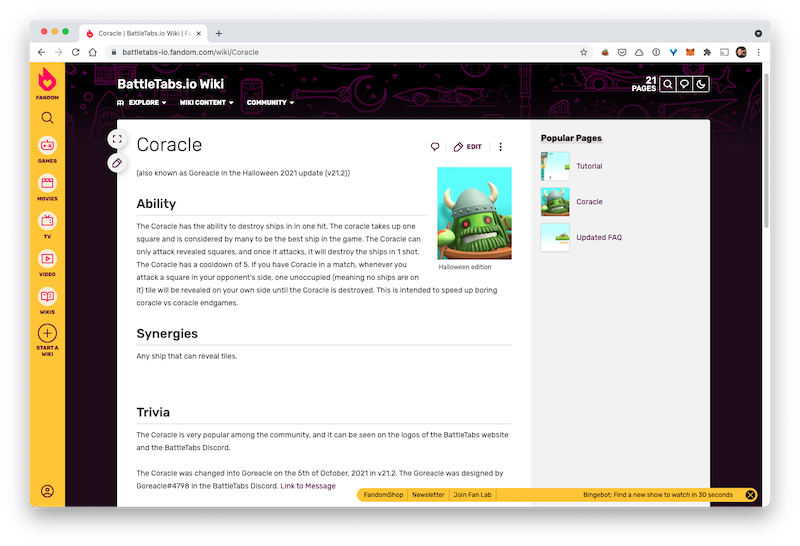Click the Popular Pages heading
The image size is (800, 546).
(x=571, y=138)
